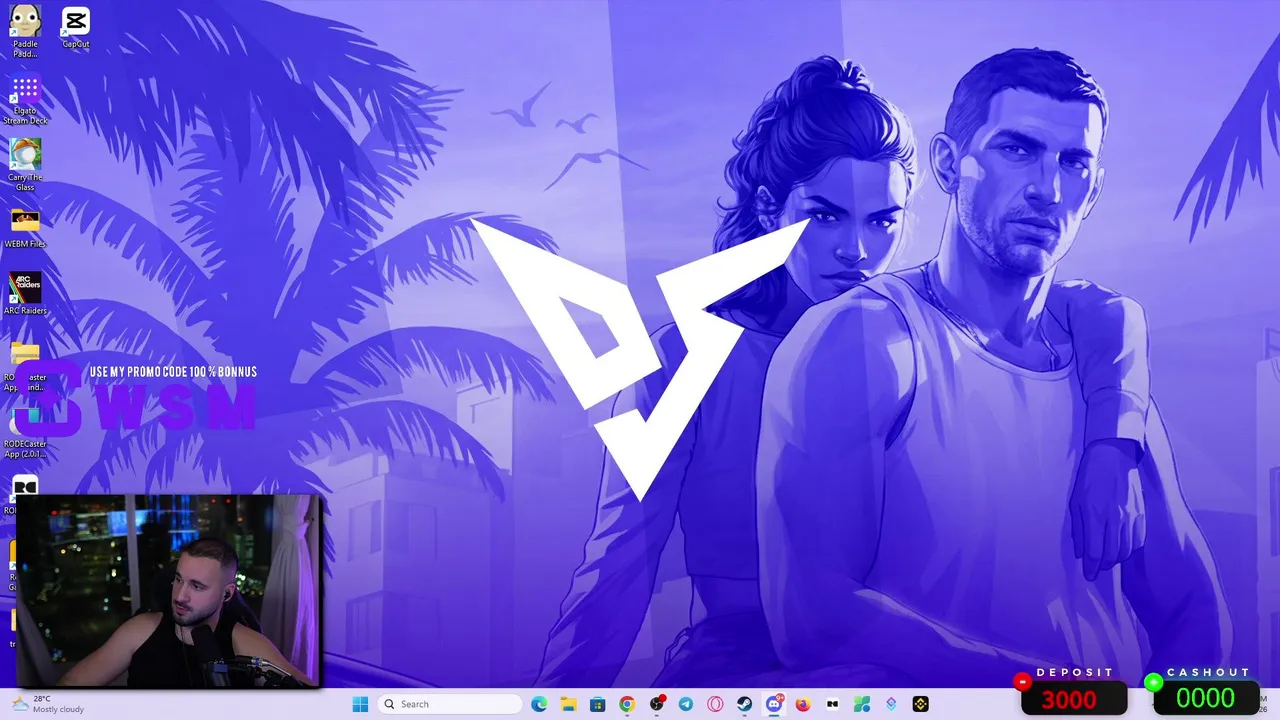This screenshot has height=720, width=1280.
Task: Select the CapCut desktop shortcut
Action: coord(76,27)
